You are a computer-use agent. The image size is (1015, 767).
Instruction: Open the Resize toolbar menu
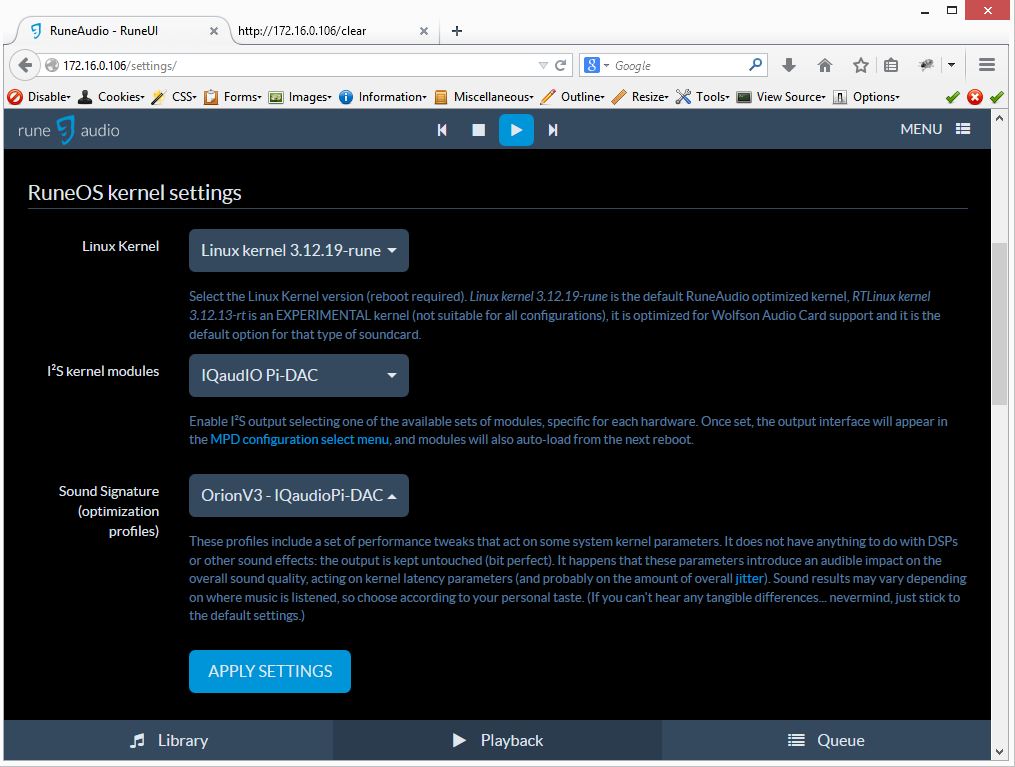pos(640,97)
